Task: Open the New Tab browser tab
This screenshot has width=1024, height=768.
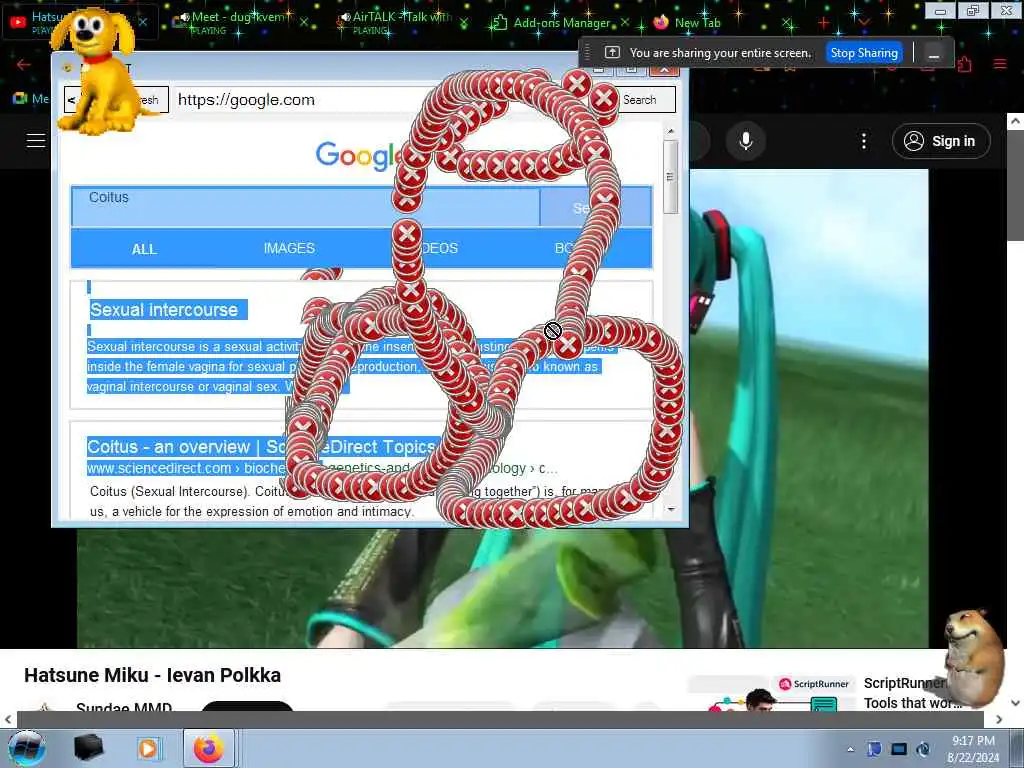Action: point(697,23)
